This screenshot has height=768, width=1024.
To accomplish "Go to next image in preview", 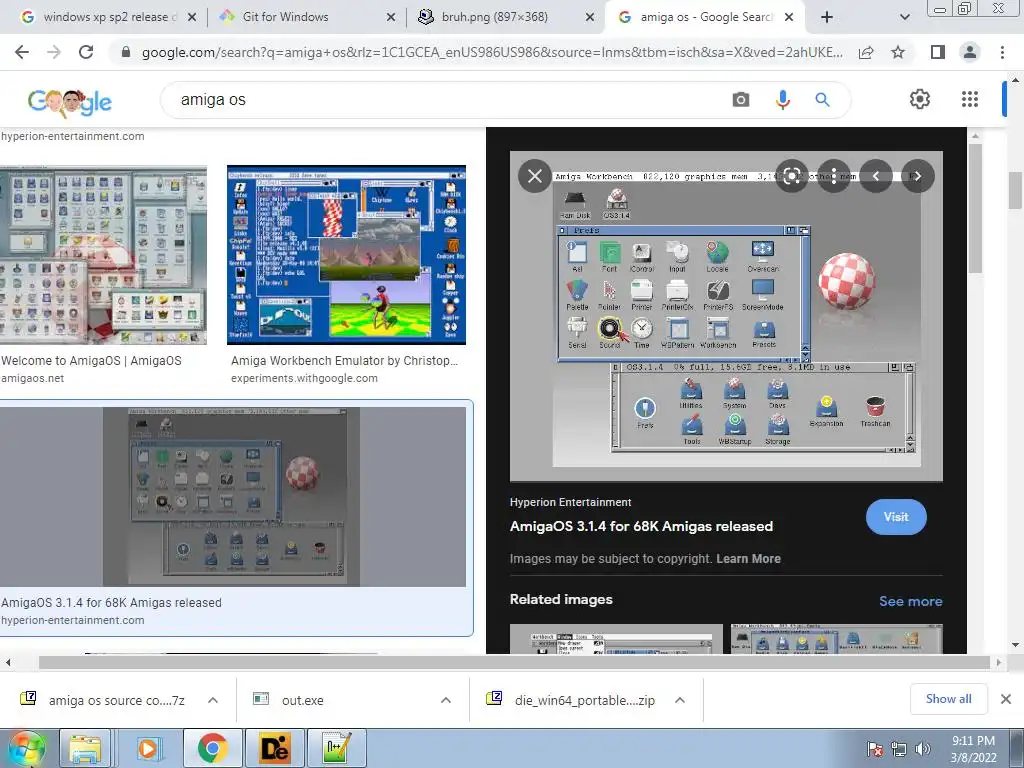I will click(x=918, y=176).
